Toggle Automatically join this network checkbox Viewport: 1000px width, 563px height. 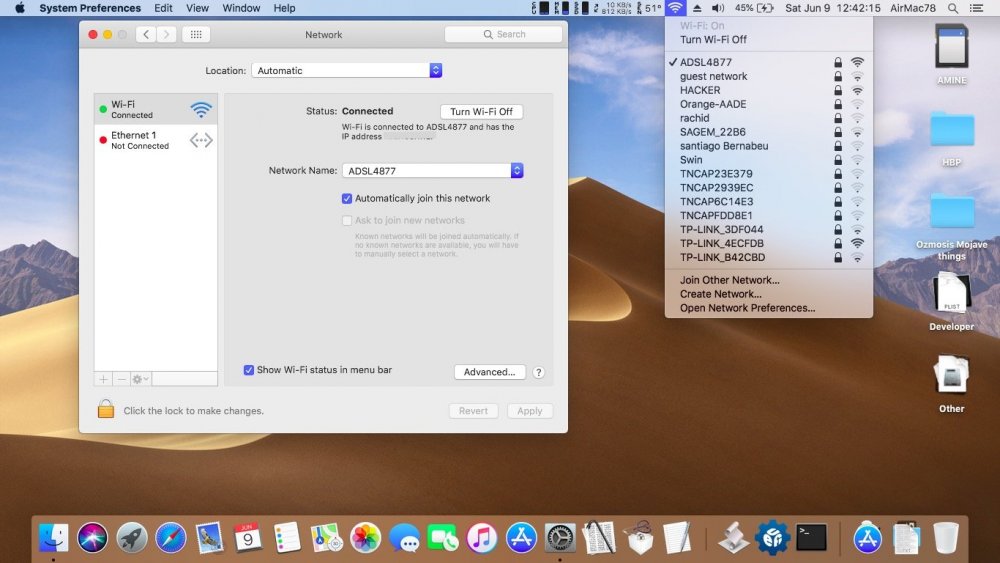pos(347,198)
